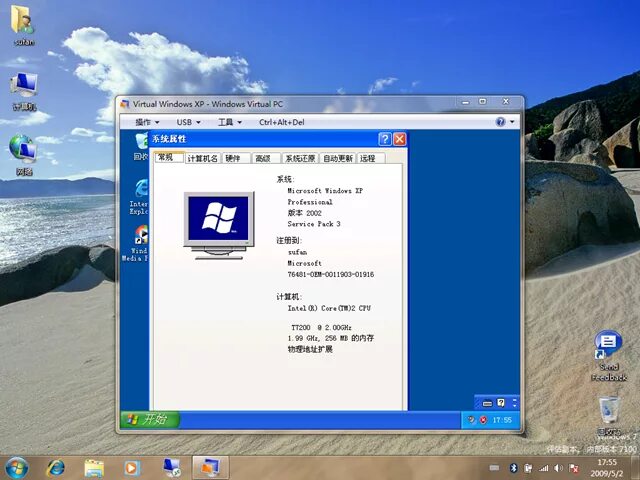The height and width of the screenshot is (480, 640).
Task: Close the 系统属性 dialog
Action: [x=400, y=139]
